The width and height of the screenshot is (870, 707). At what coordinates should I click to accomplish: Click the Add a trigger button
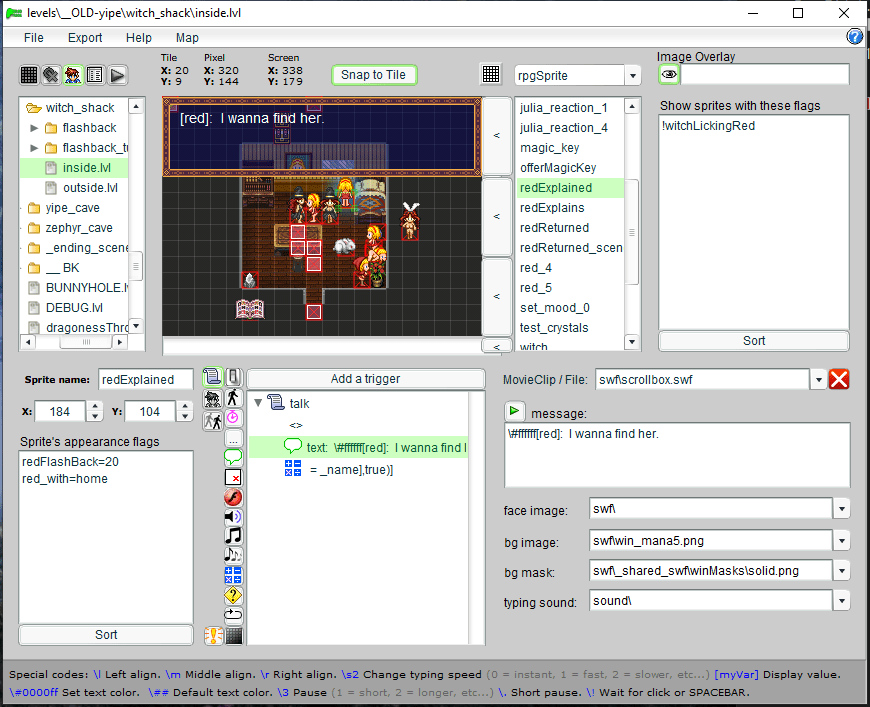[365, 379]
